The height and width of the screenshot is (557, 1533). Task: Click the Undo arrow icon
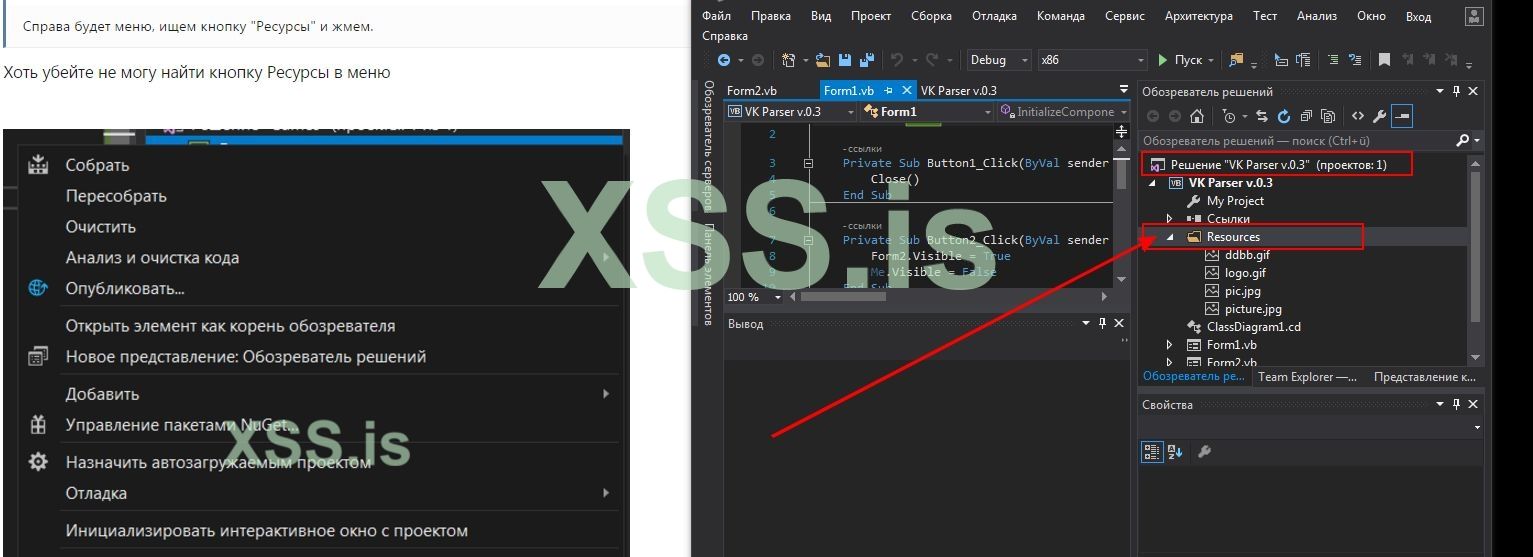896,60
